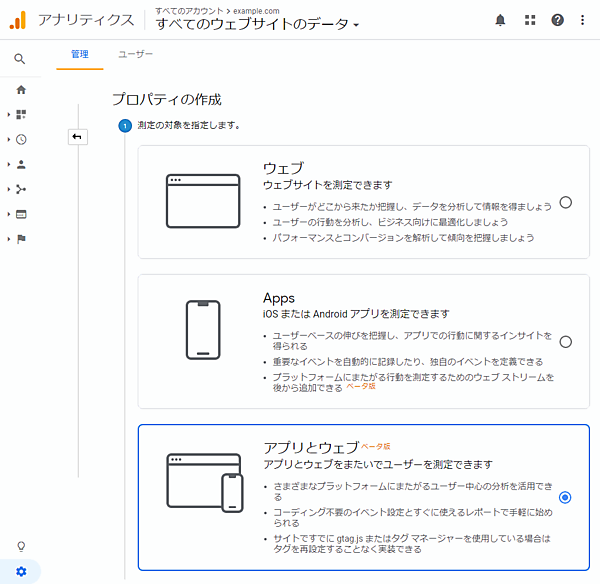This screenshot has width=600, height=584.
Task: Select the アプリとウェブ radio button
Action: (x=566, y=497)
